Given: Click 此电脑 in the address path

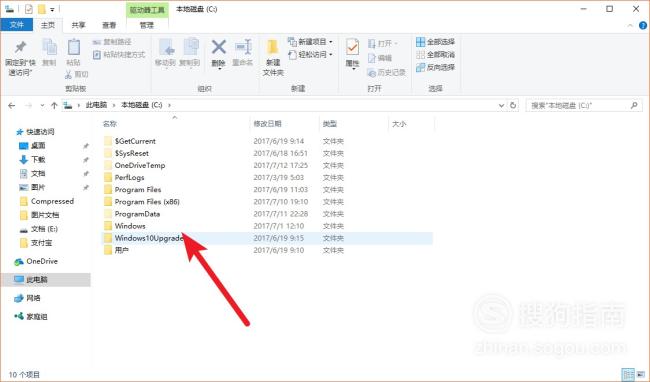Looking at the screenshot, I should click(x=96, y=105).
